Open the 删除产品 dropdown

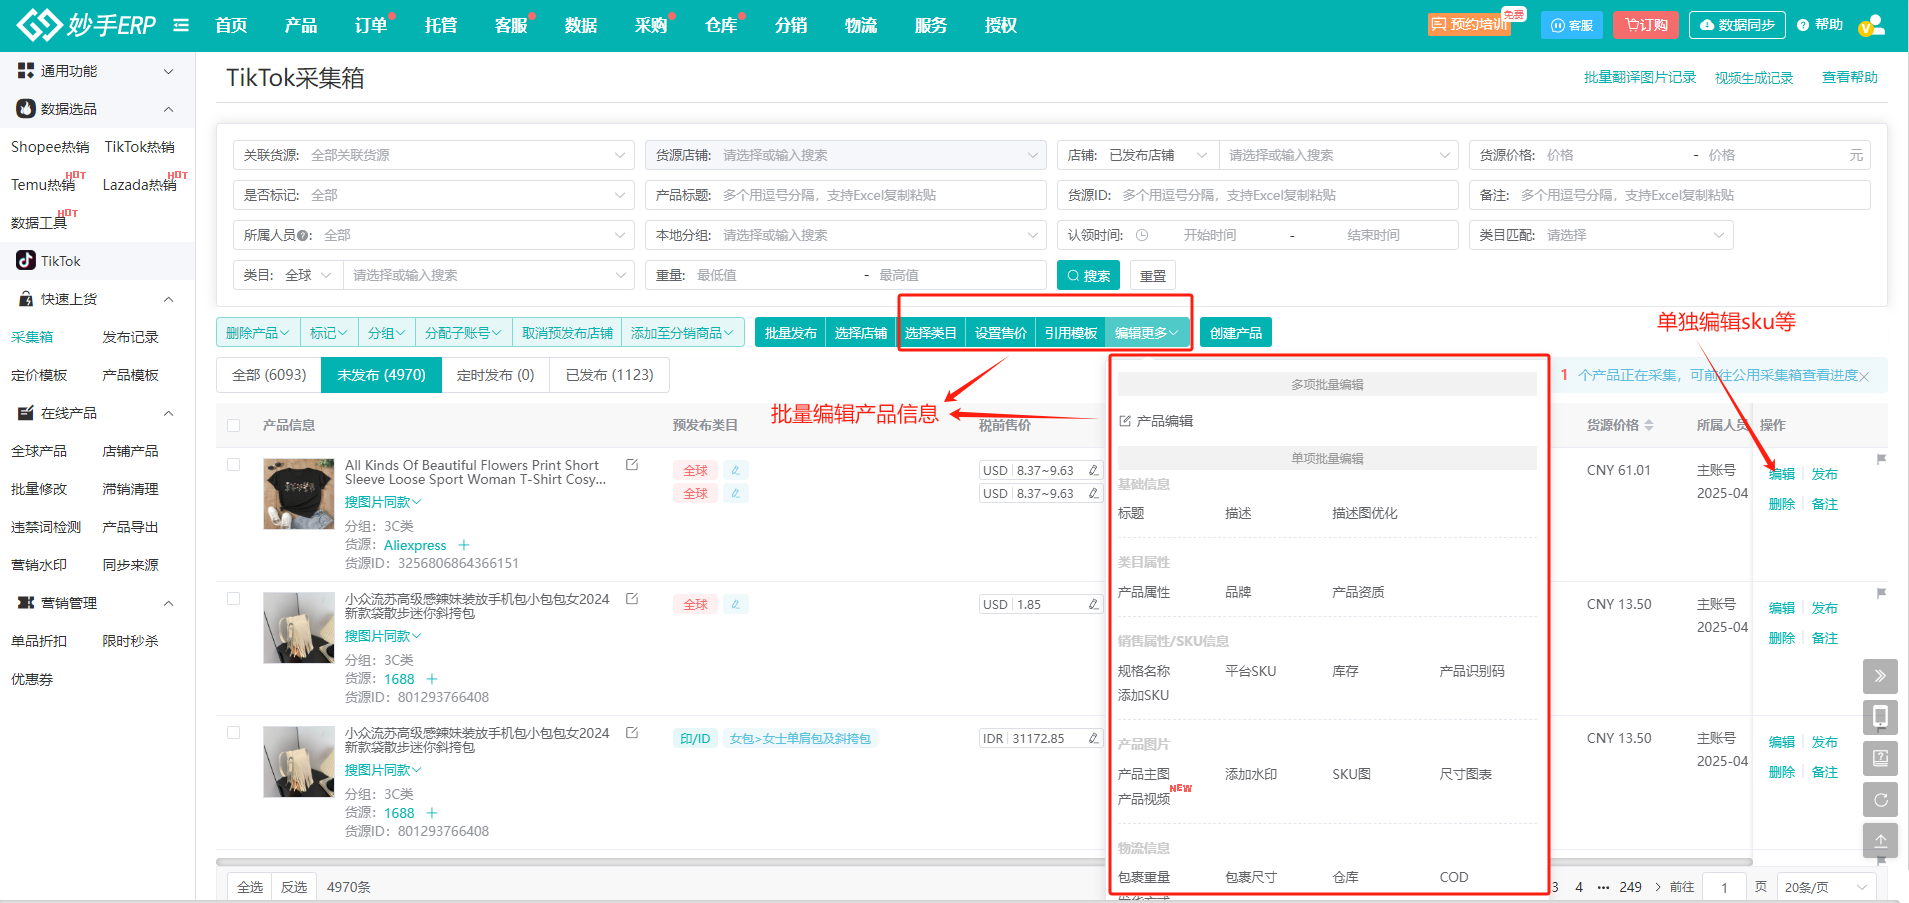pos(258,333)
